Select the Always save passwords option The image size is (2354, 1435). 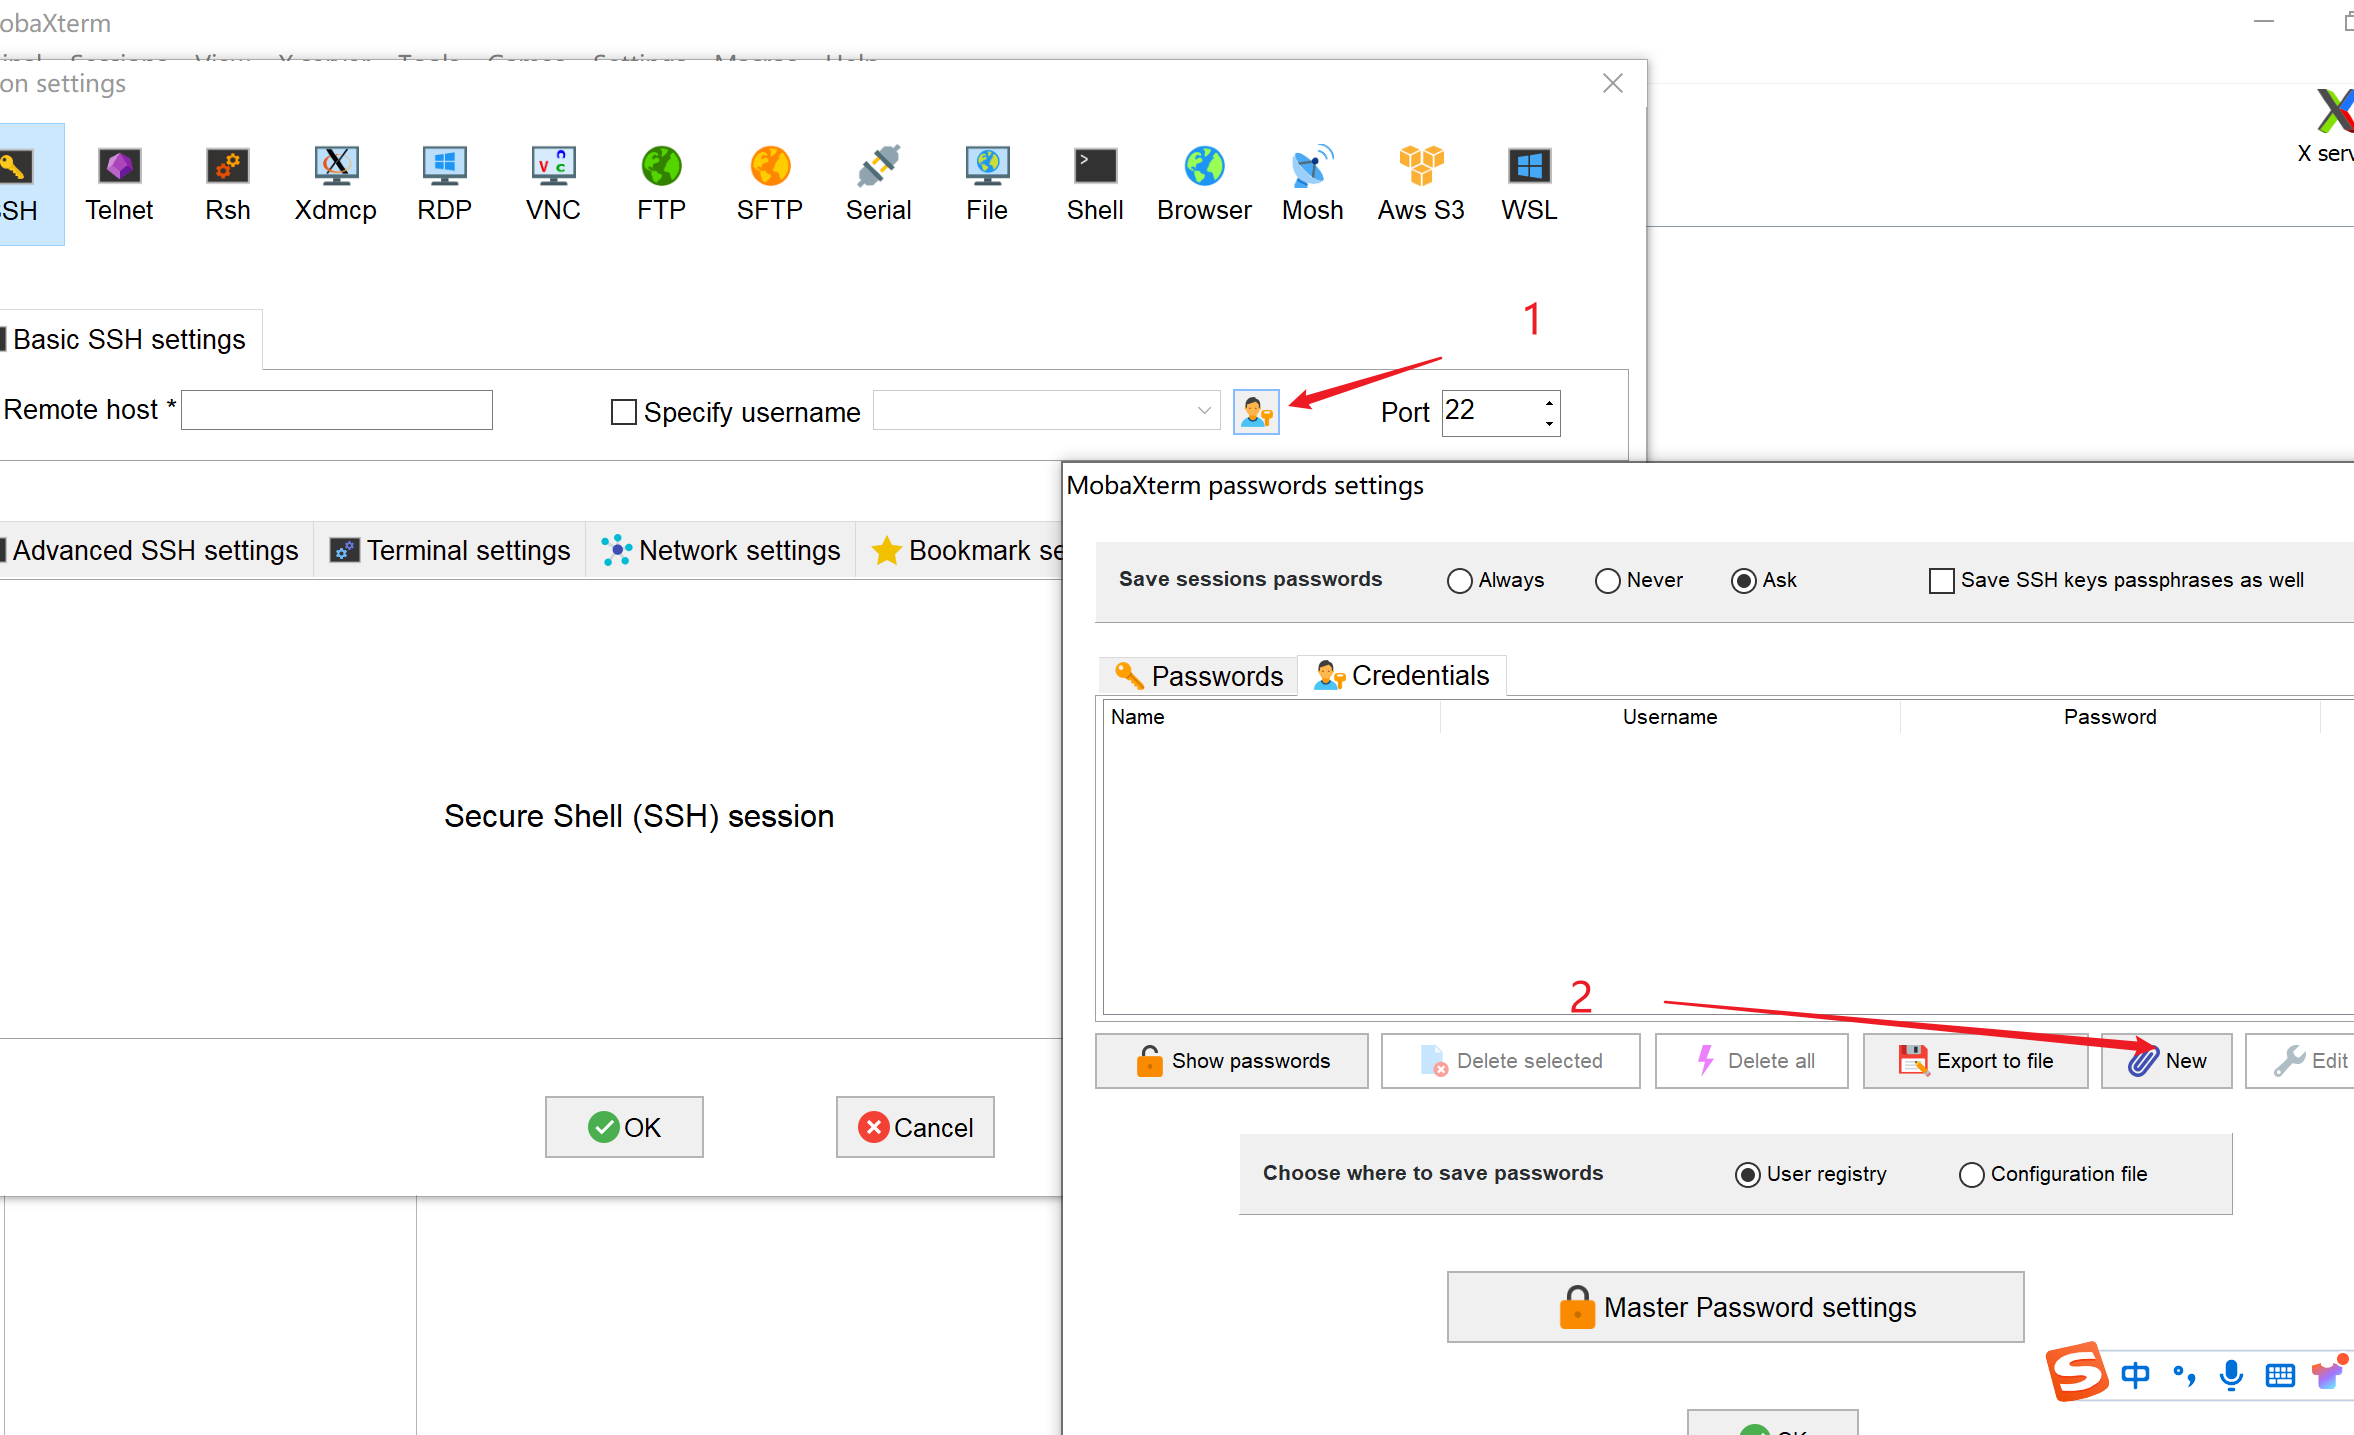pyautogui.click(x=1459, y=581)
